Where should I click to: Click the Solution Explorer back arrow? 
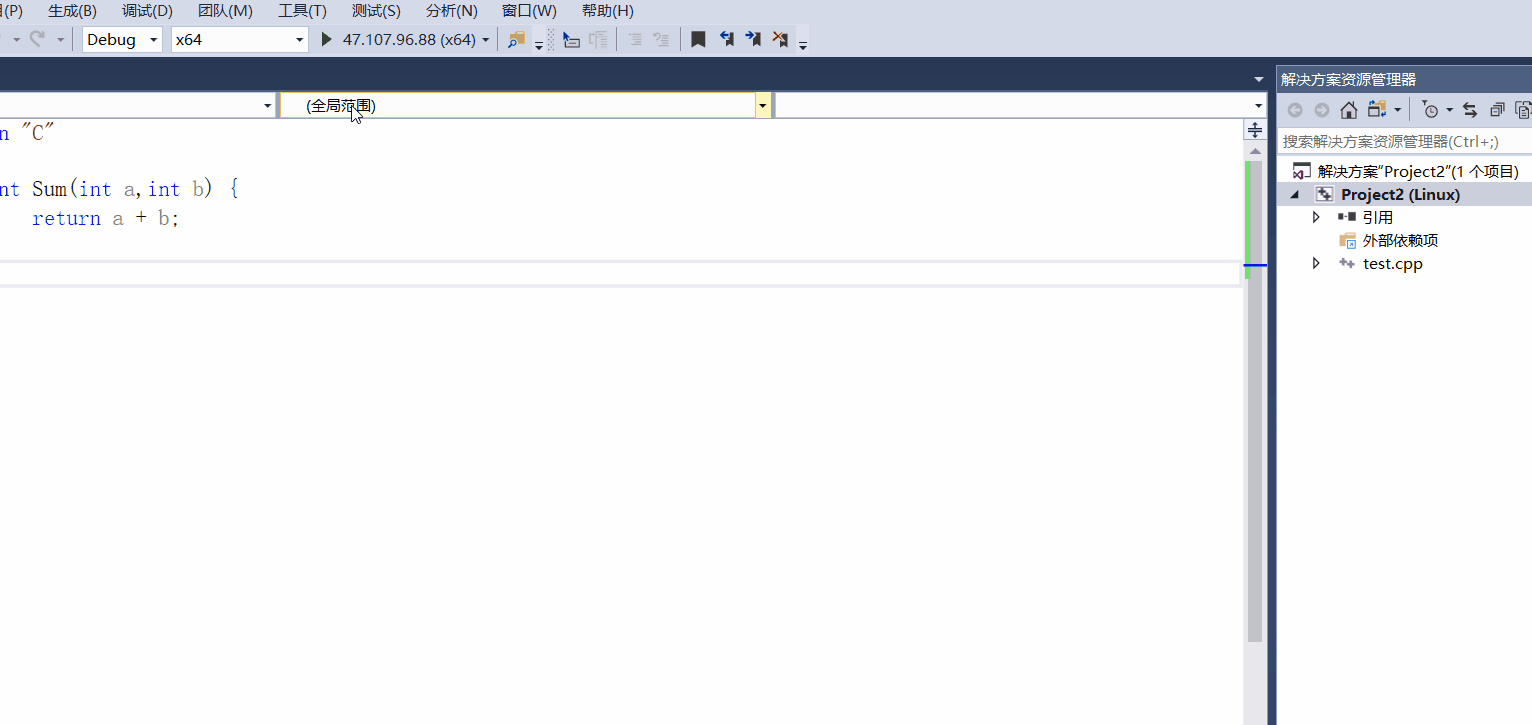(x=1295, y=110)
